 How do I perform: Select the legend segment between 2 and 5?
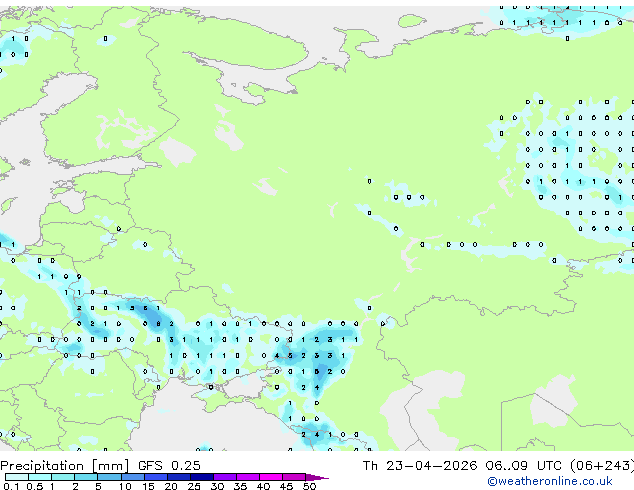86,477
